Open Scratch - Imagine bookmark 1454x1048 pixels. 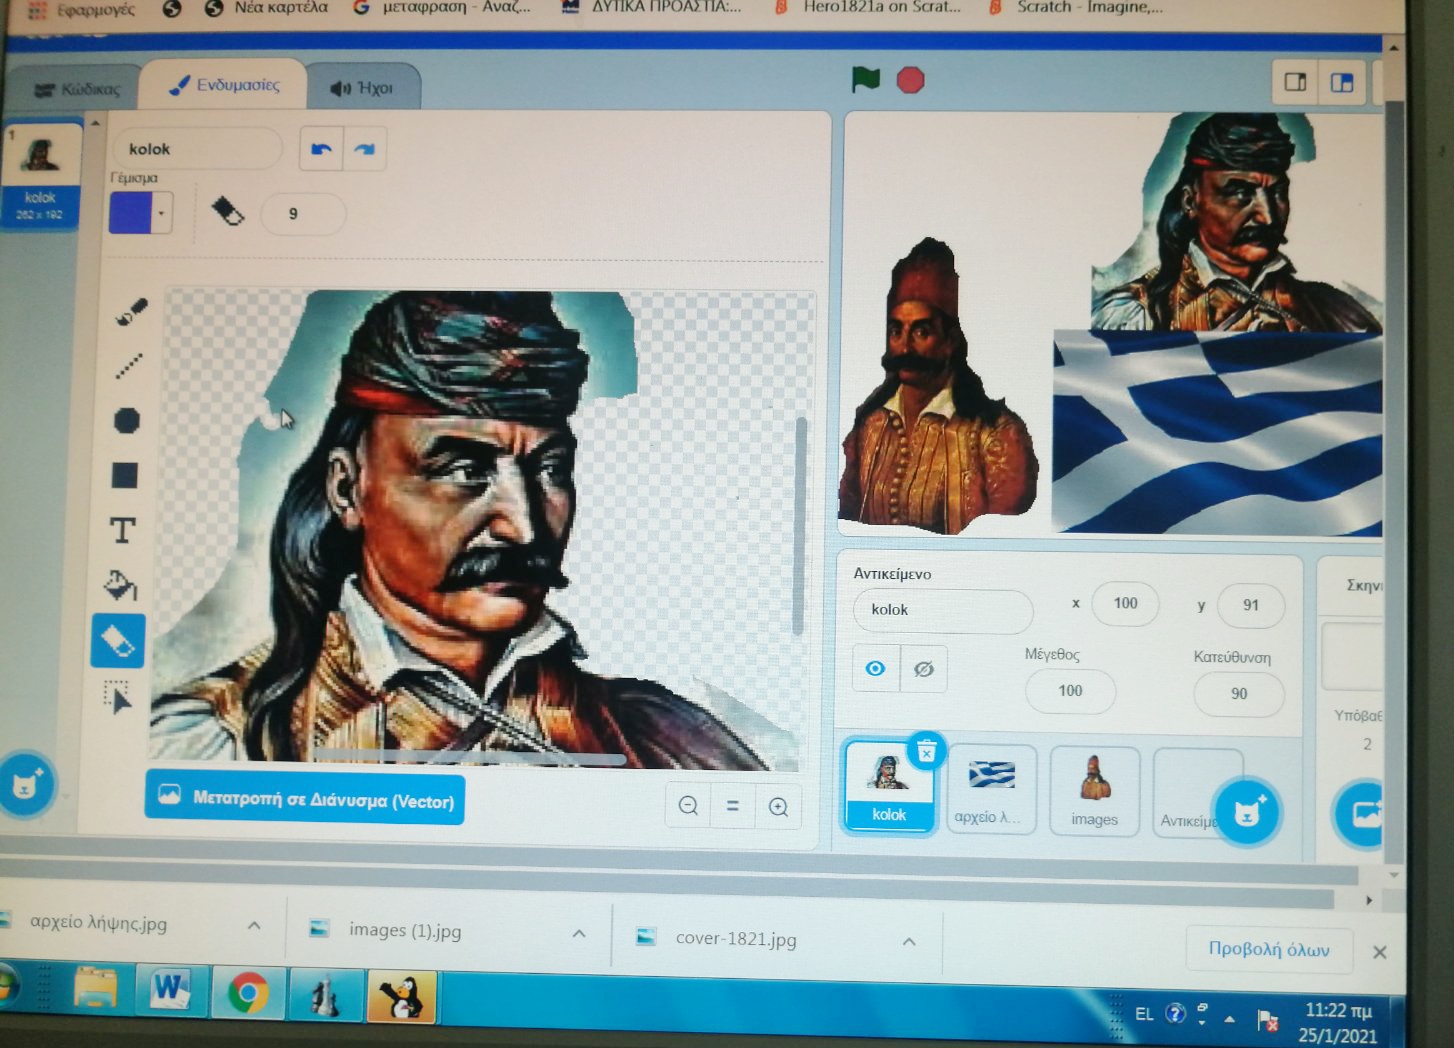pyautogui.click(x=1076, y=8)
